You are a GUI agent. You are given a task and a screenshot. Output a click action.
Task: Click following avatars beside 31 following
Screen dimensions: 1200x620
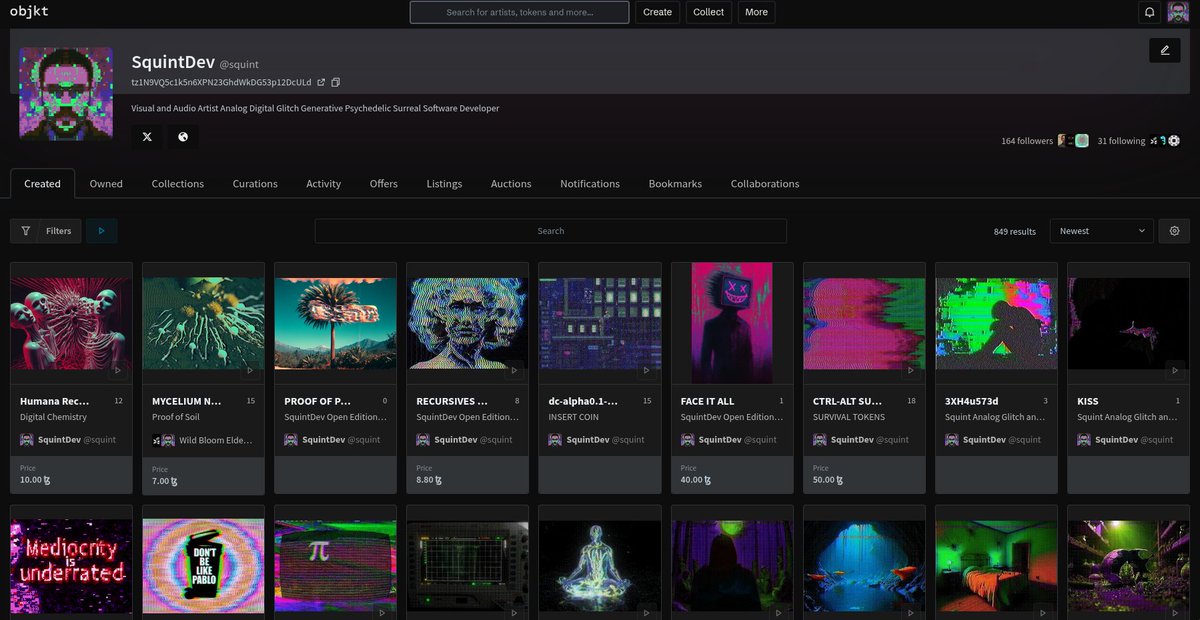pyautogui.click(x=1165, y=141)
